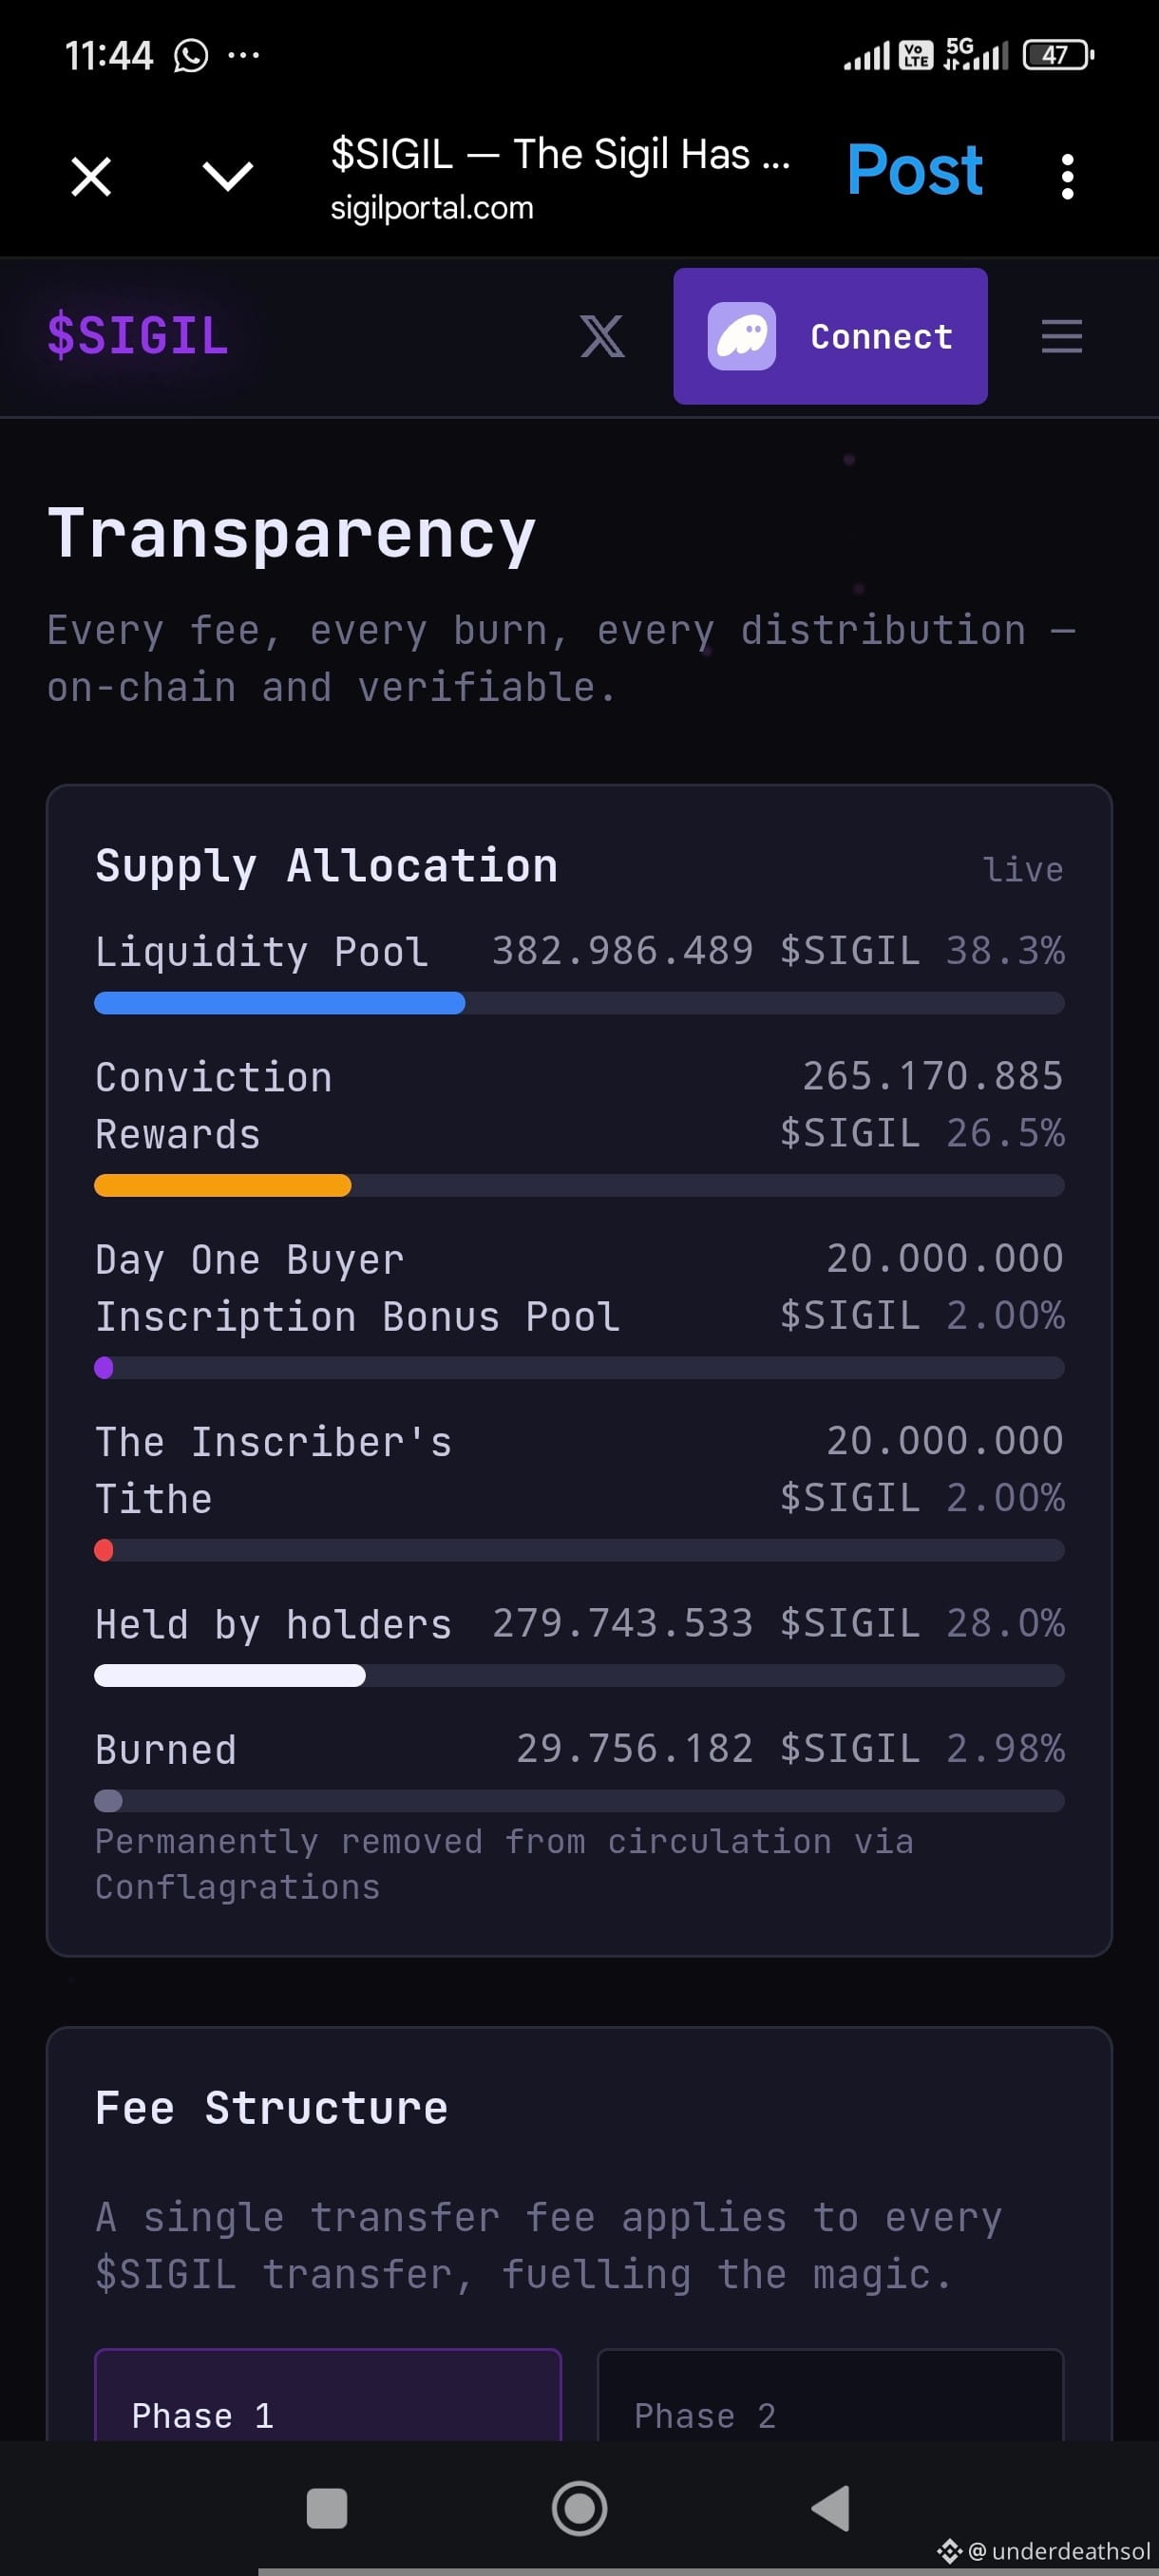The image size is (1159, 2576).
Task: Open the three-dot browser options menu
Action: tap(1067, 176)
